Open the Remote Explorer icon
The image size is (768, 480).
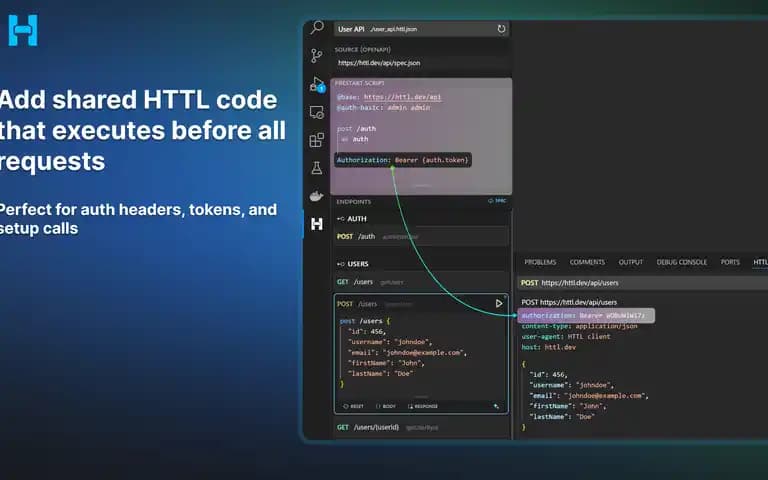tap(317, 113)
